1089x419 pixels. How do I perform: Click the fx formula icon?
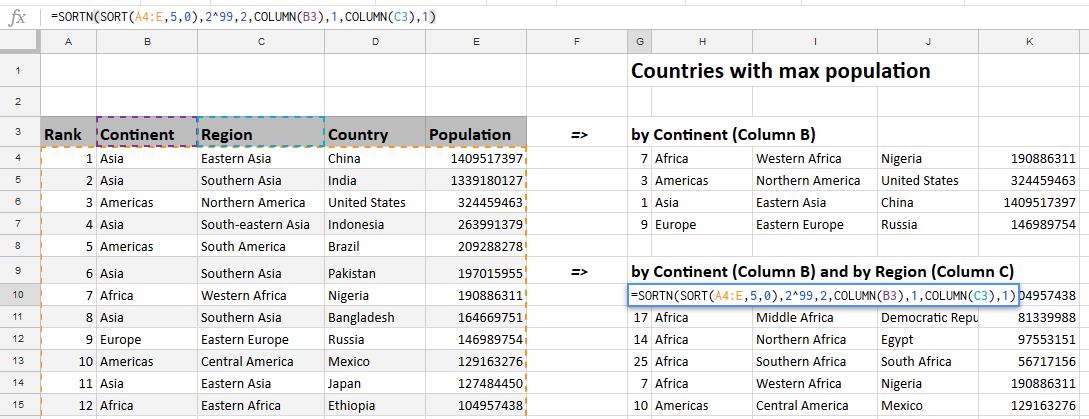coord(17,17)
